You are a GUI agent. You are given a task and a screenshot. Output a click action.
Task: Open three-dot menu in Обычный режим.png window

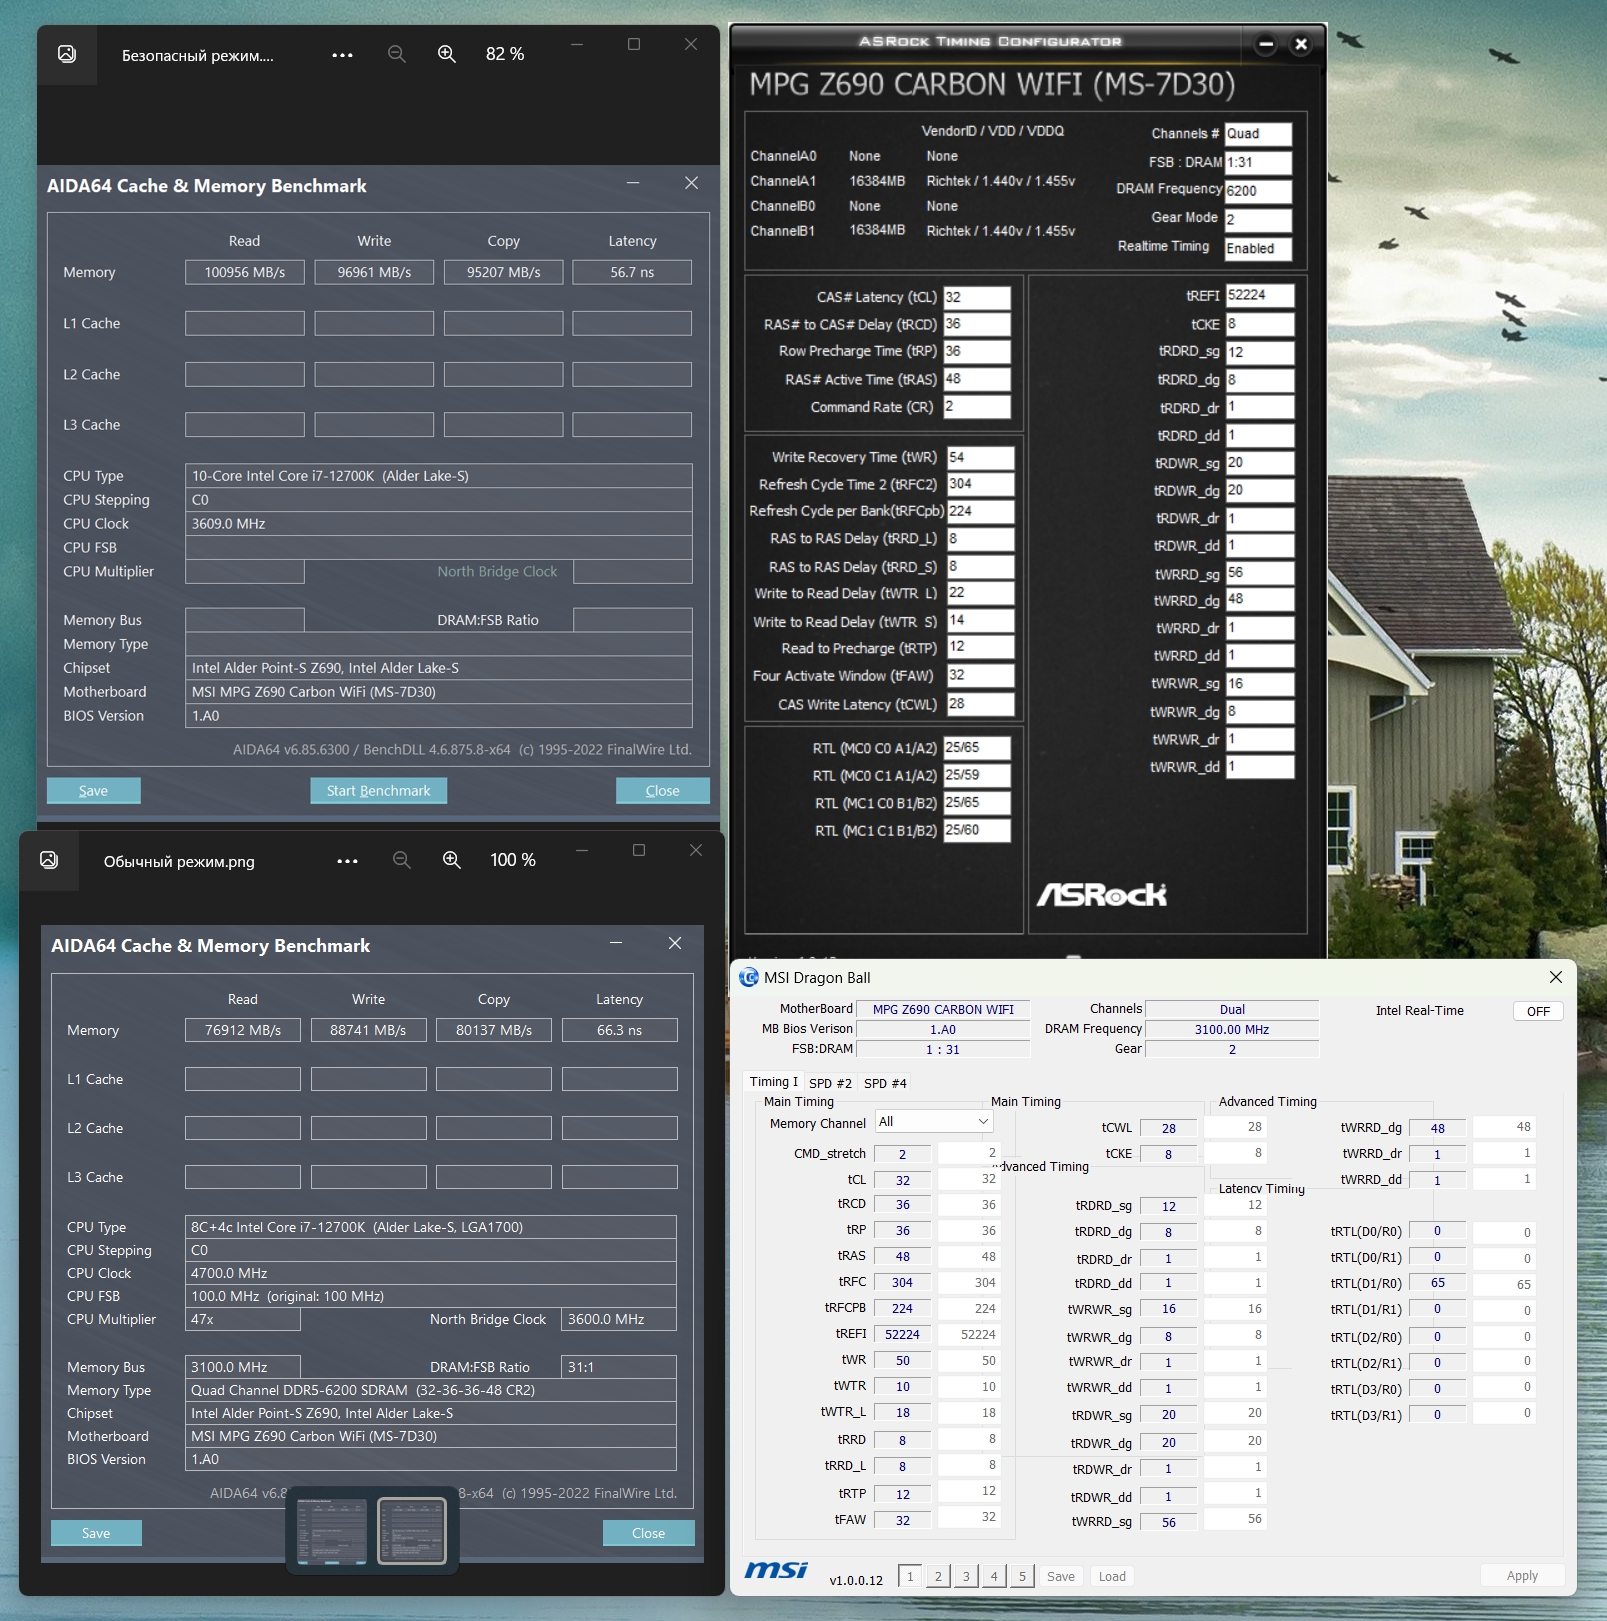(x=347, y=861)
